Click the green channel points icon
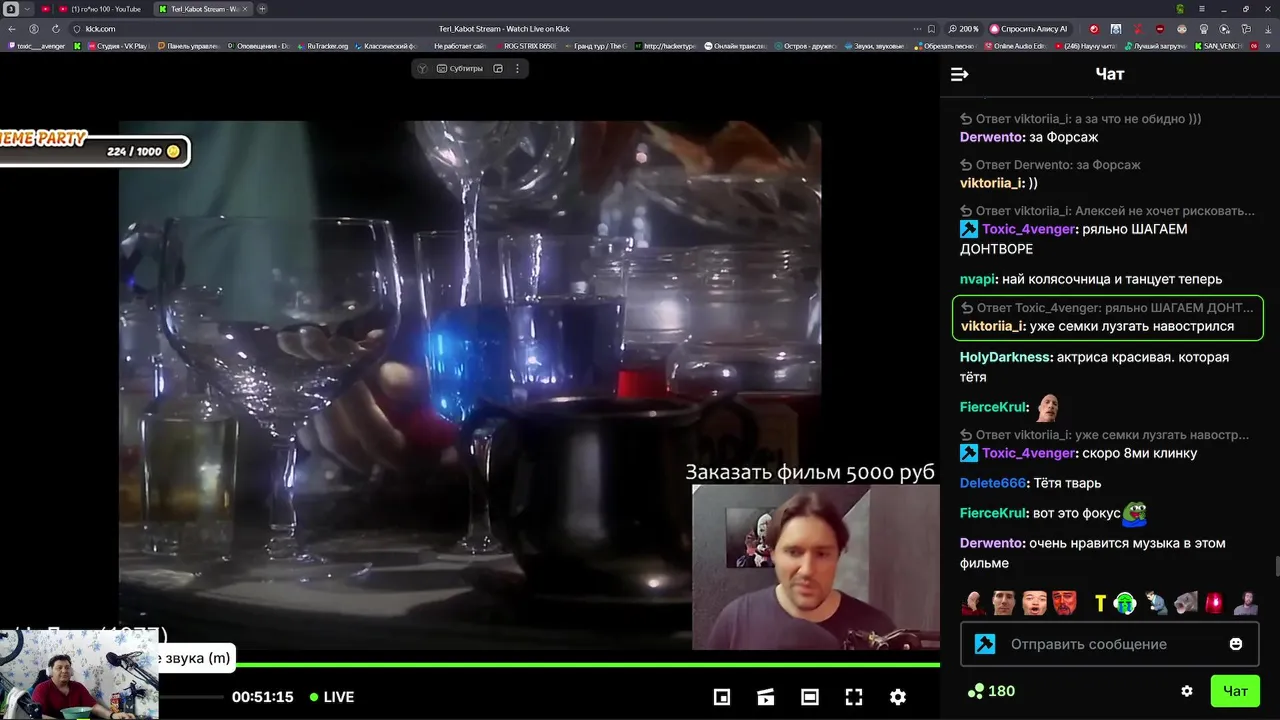Screen dimensions: 1280x720 coord(976,691)
